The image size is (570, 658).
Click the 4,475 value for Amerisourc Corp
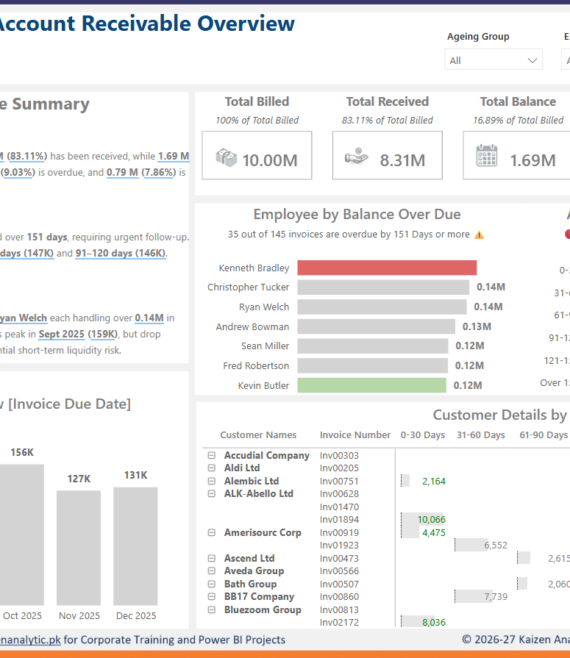(434, 533)
